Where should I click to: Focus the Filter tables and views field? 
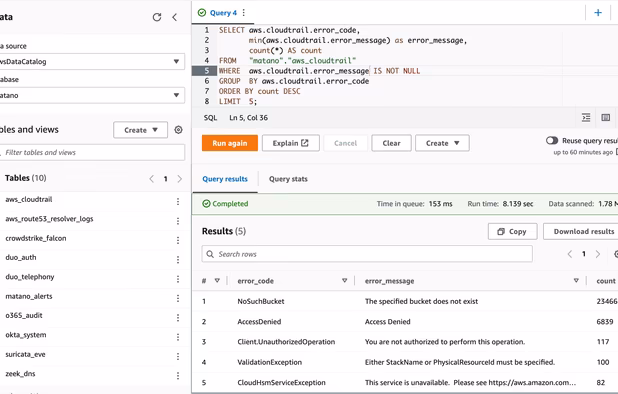tap(91, 152)
